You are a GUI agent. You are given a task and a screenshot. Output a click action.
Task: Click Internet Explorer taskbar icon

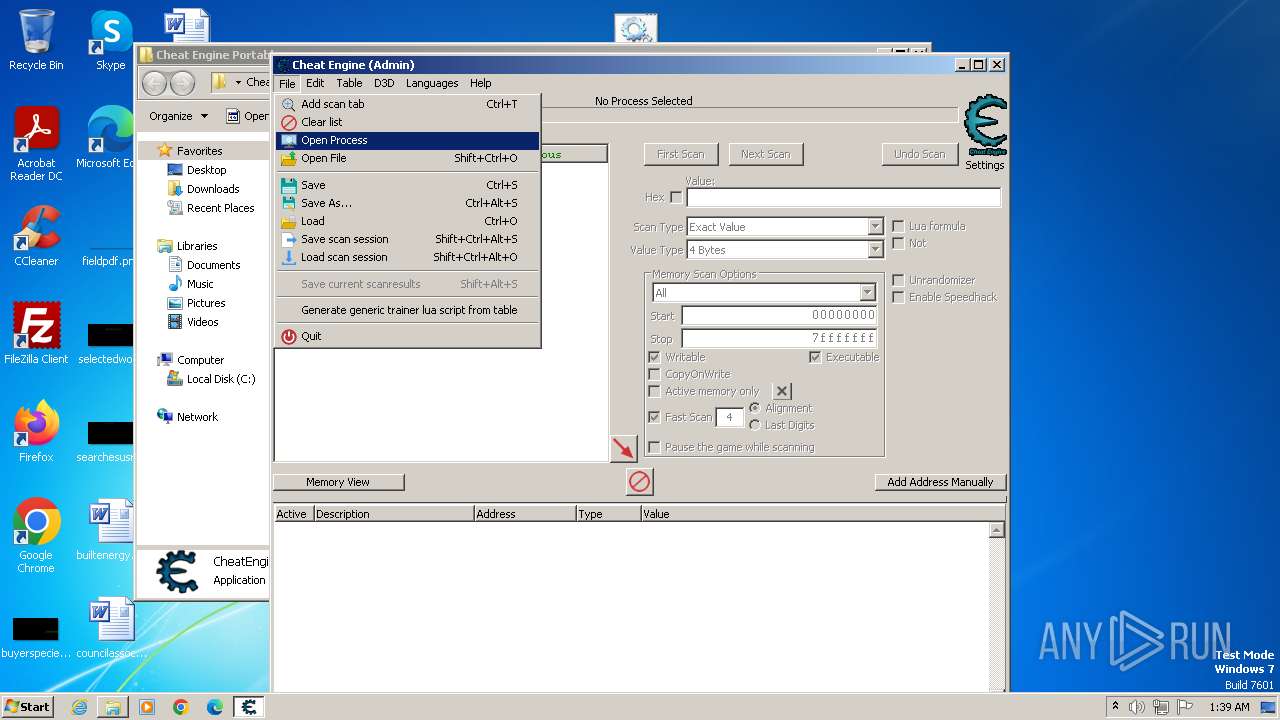pyautogui.click(x=79, y=707)
